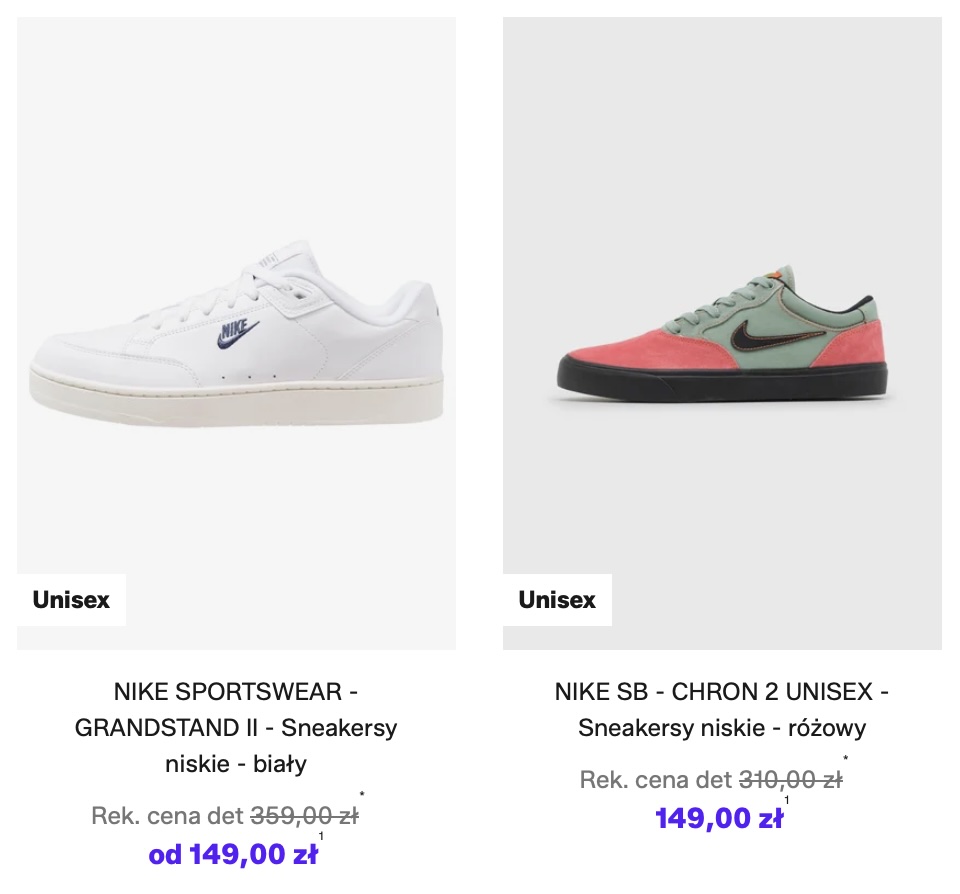Select Unisex badge on Grandstand II card

click(71, 600)
